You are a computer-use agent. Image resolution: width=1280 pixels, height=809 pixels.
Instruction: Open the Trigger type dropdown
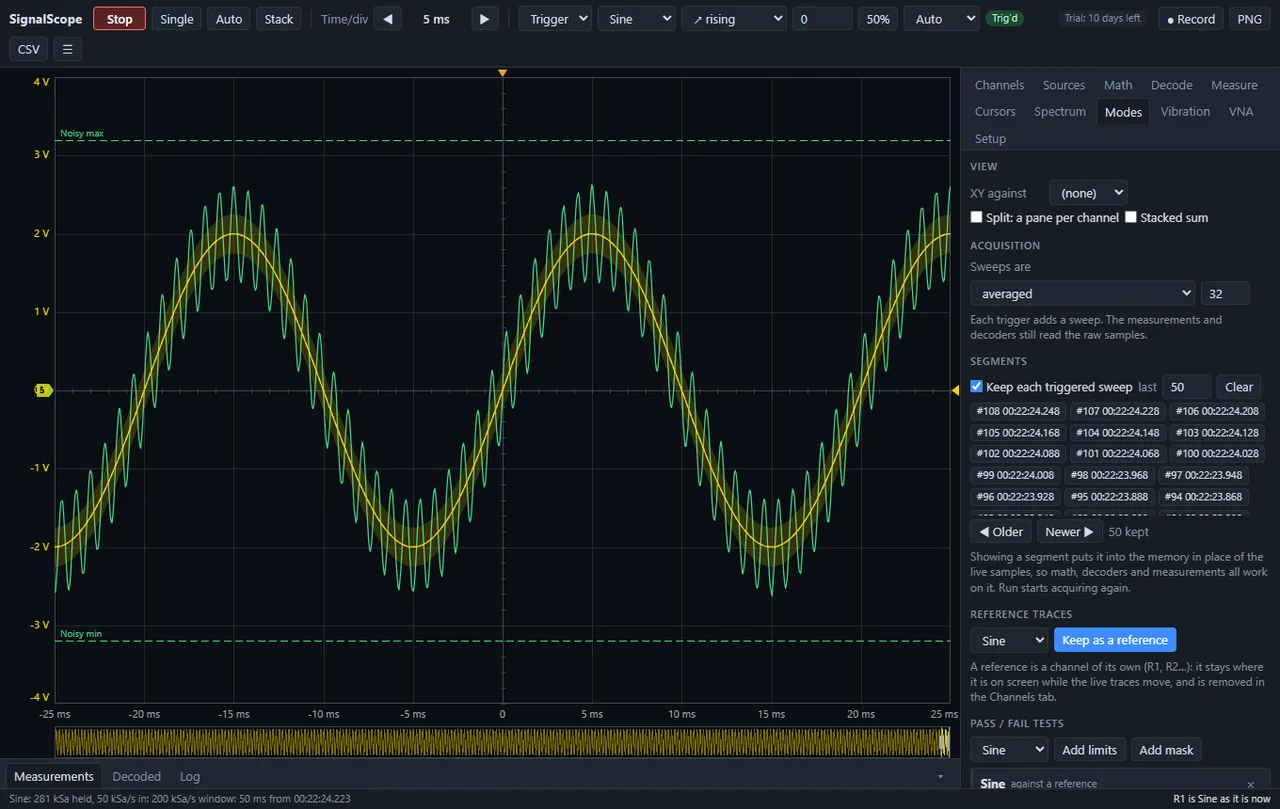555,19
